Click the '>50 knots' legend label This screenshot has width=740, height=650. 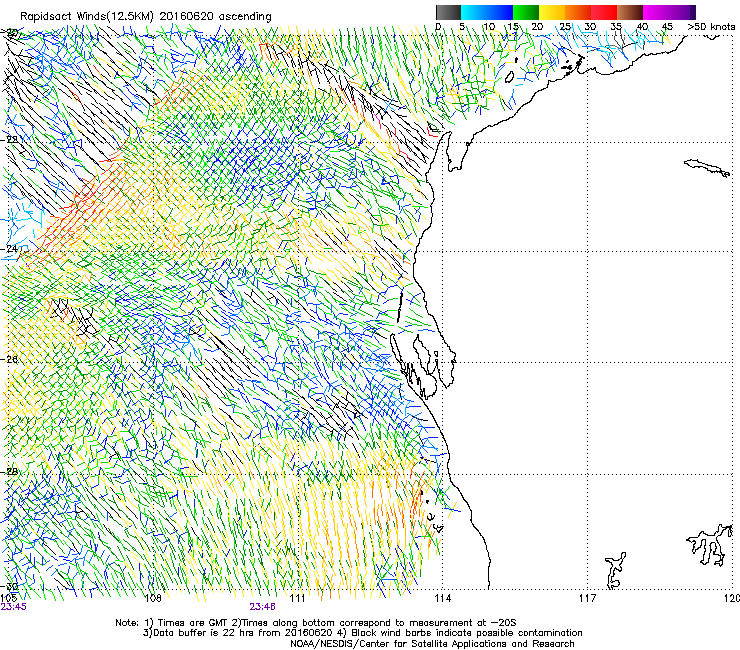coord(711,27)
